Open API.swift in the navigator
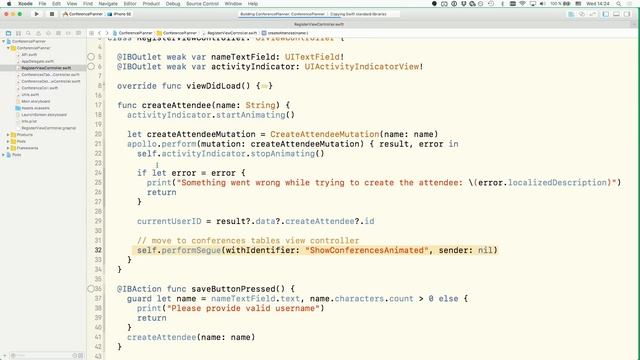 tap(29, 54)
